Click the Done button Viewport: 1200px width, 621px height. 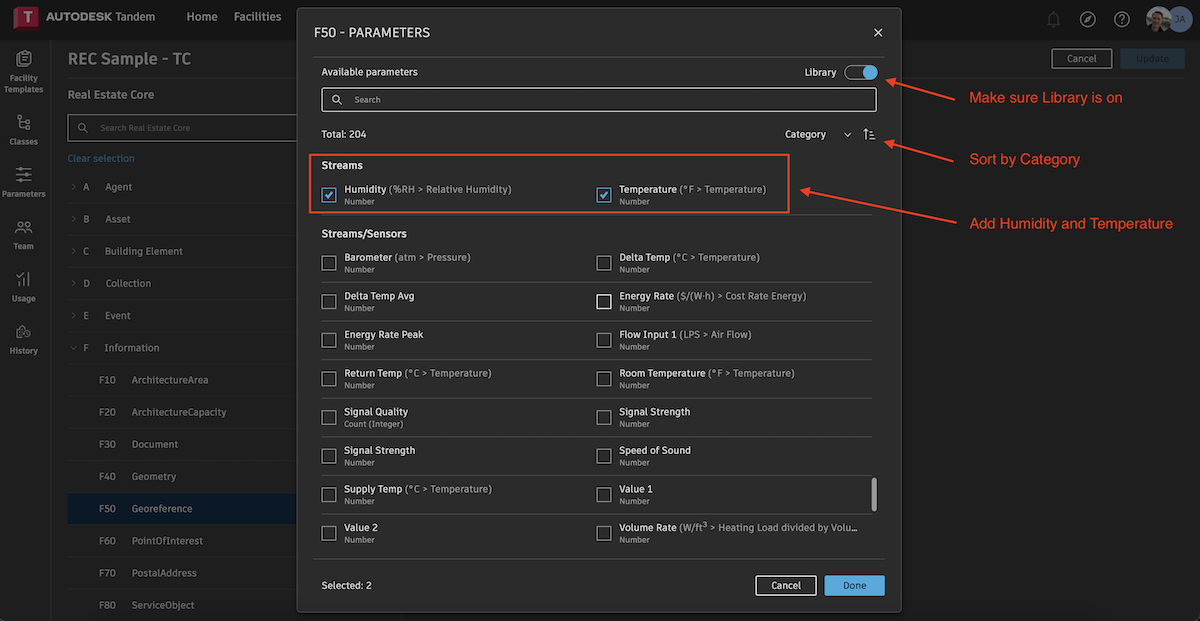coord(854,585)
